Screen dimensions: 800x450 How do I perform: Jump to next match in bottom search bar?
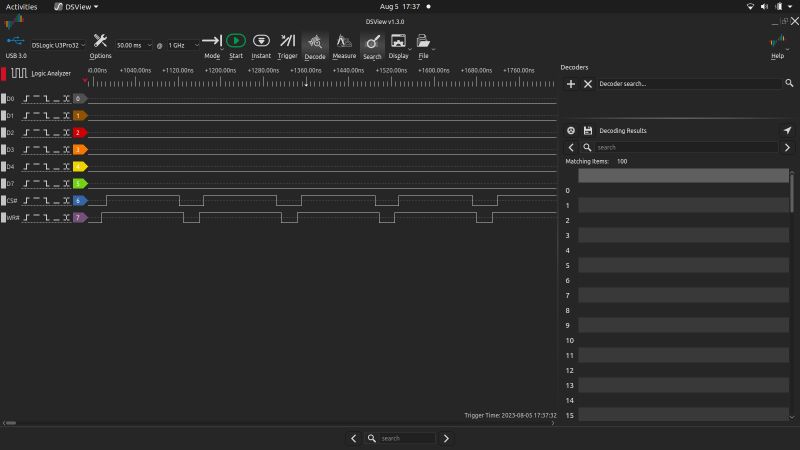[446, 438]
